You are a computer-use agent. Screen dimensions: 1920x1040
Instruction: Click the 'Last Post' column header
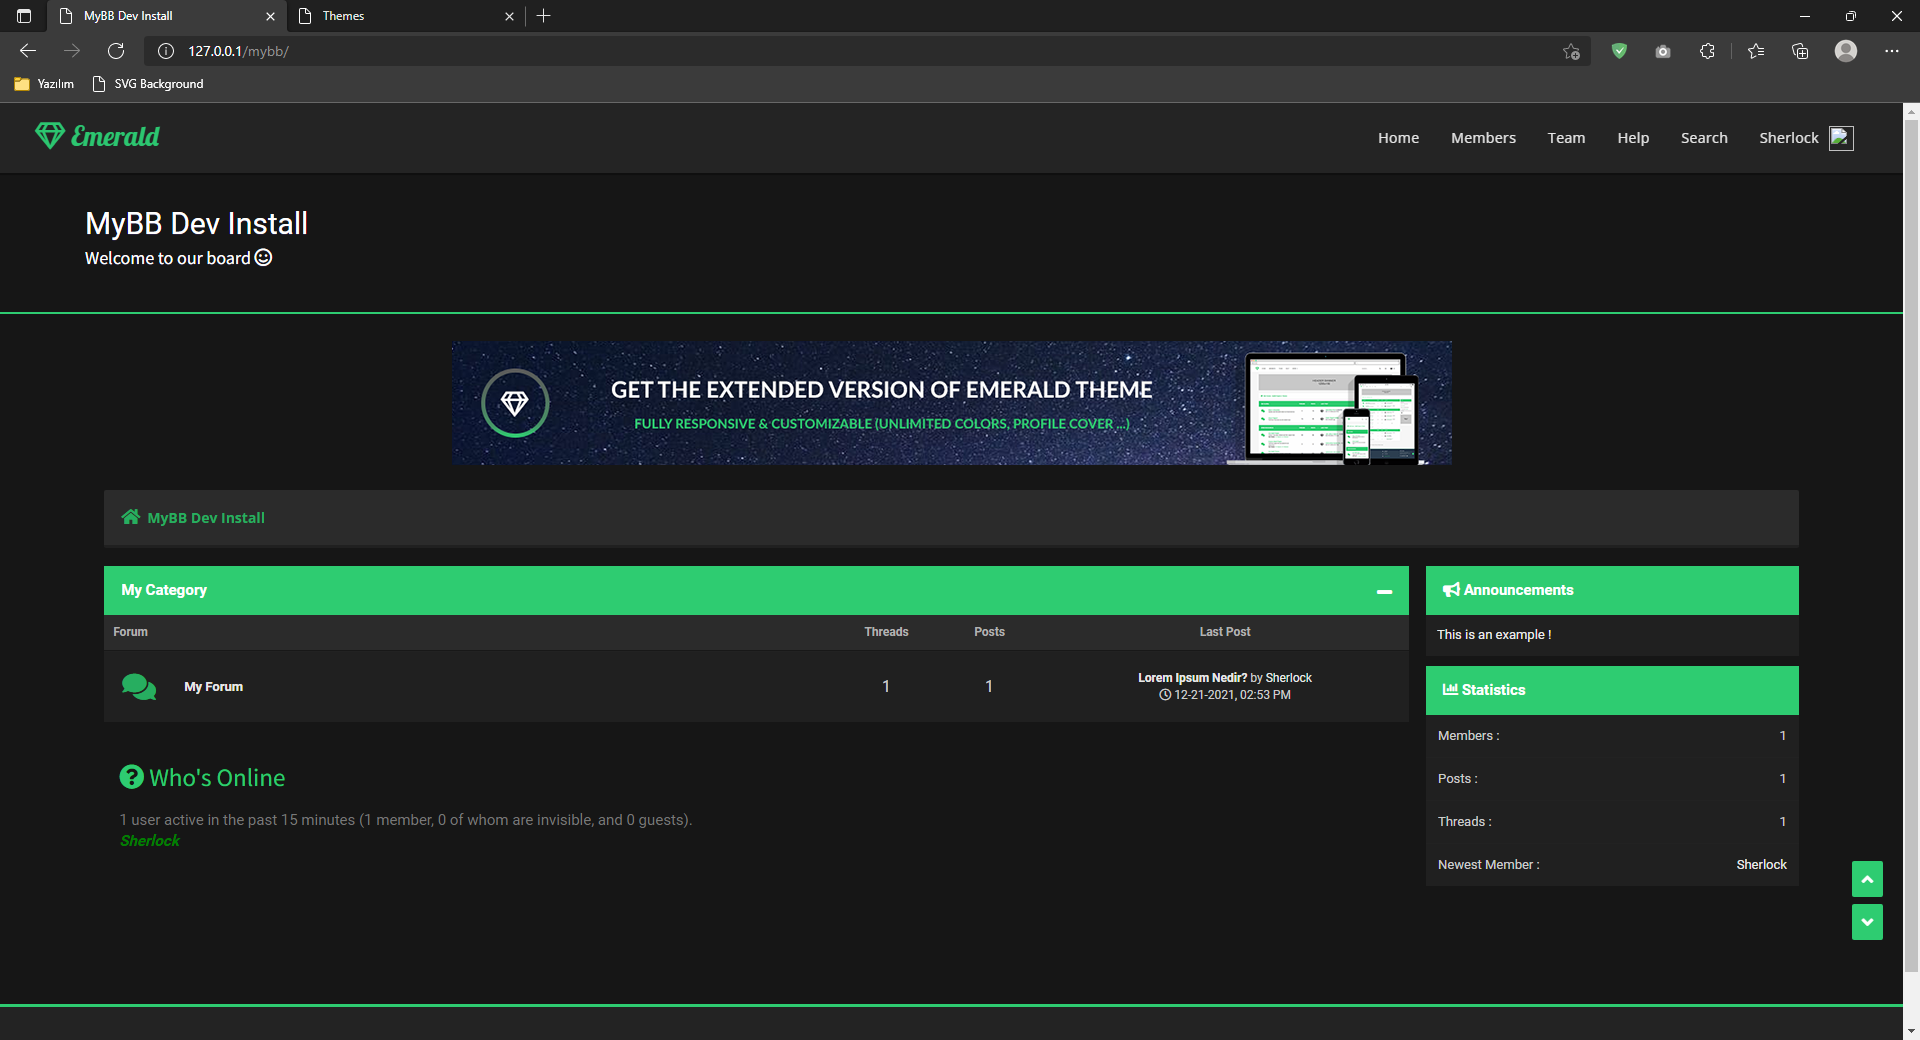(1225, 632)
